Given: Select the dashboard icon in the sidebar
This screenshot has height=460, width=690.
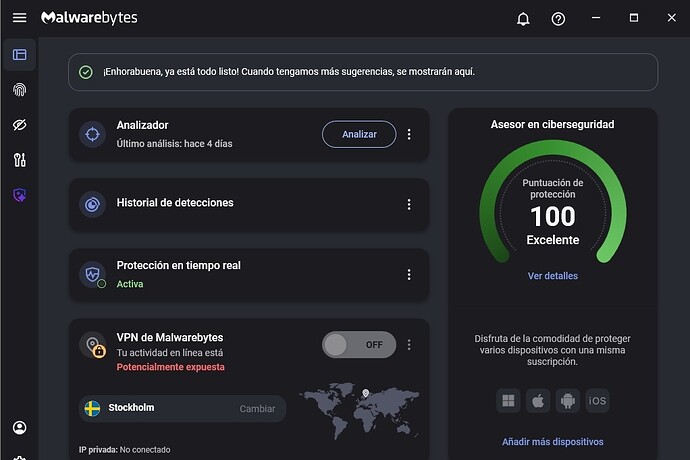Looking at the screenshot, I should click(19, 55).
